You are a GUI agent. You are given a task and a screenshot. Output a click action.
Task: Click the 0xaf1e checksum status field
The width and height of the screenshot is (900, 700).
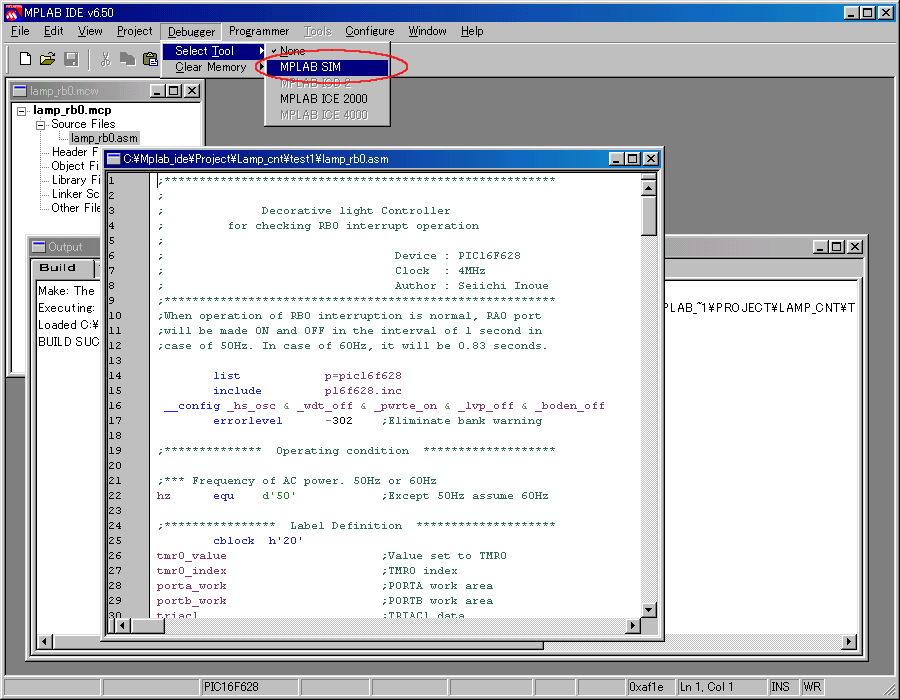coord(650,687)
